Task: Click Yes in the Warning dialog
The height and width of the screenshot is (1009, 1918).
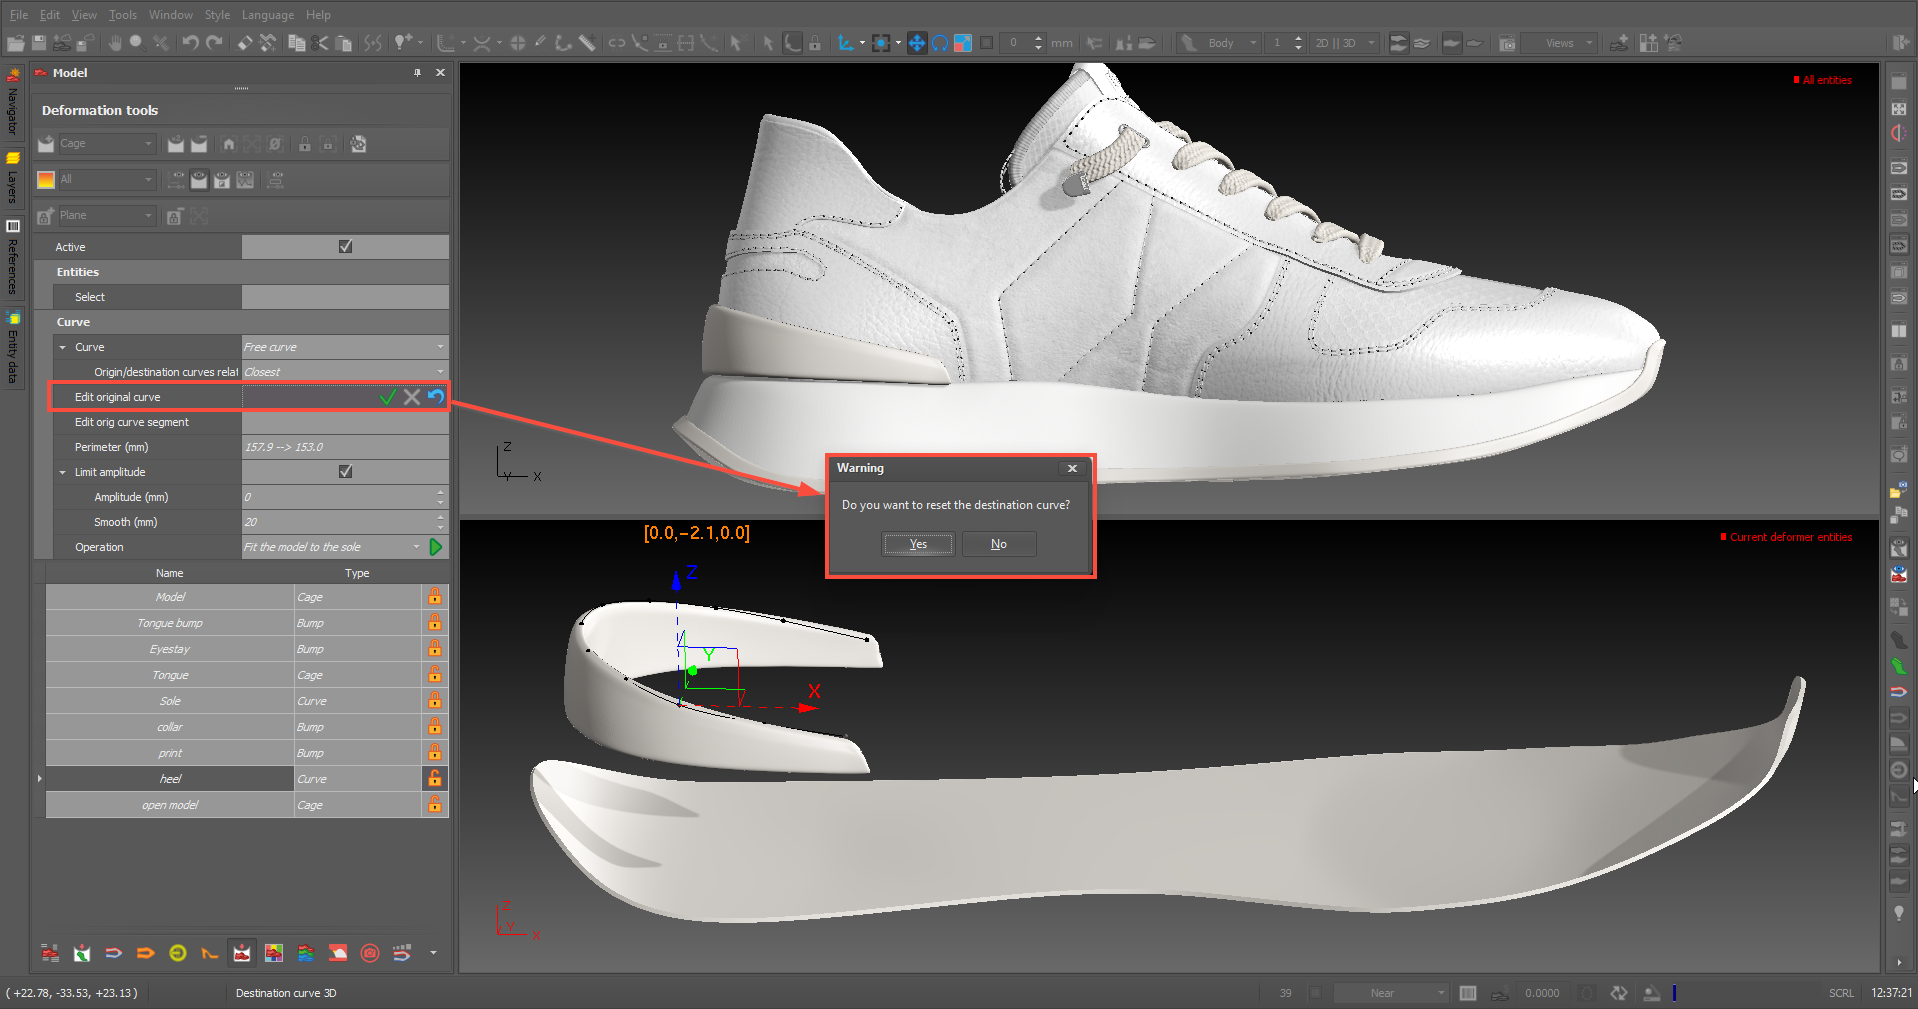Action: pos(918,544)
